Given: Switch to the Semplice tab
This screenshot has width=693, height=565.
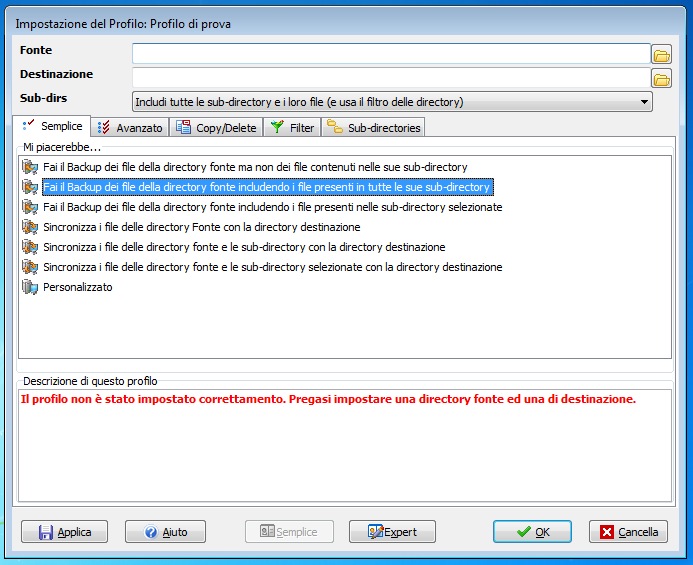Looking at the screenshot, I should pos(52,126).
